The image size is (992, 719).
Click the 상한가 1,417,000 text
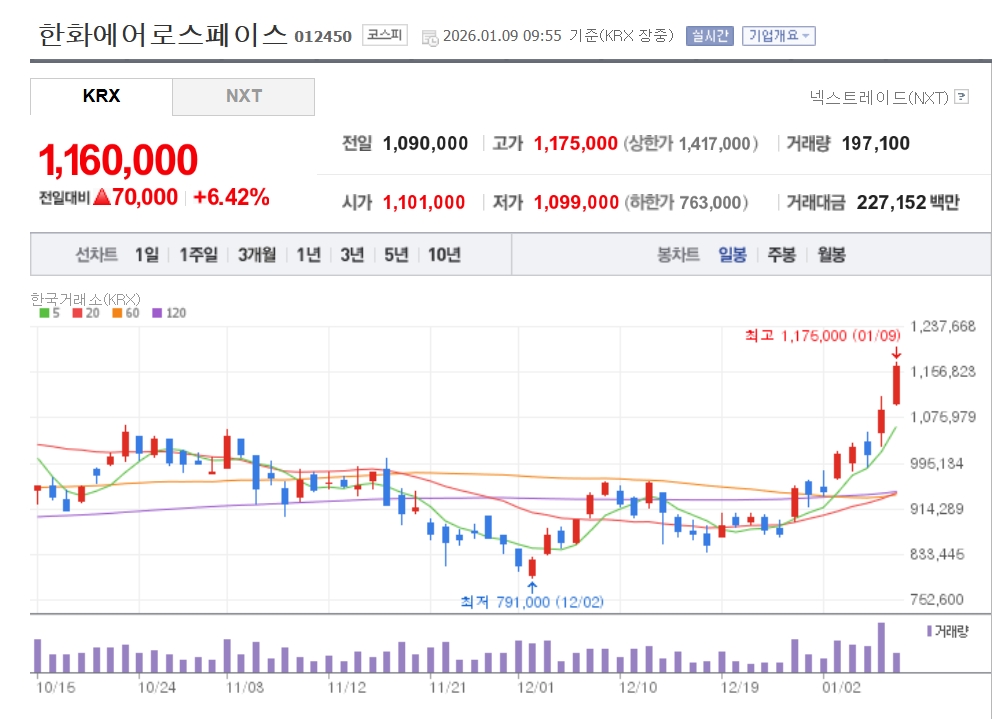coord(691,144)
